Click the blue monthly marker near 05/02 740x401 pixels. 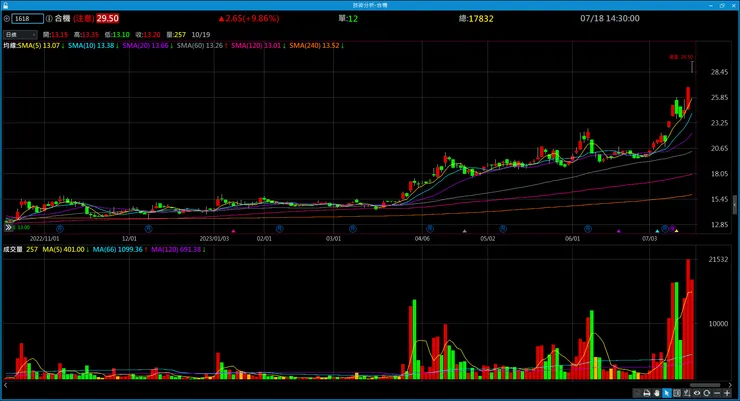[503, 229]
